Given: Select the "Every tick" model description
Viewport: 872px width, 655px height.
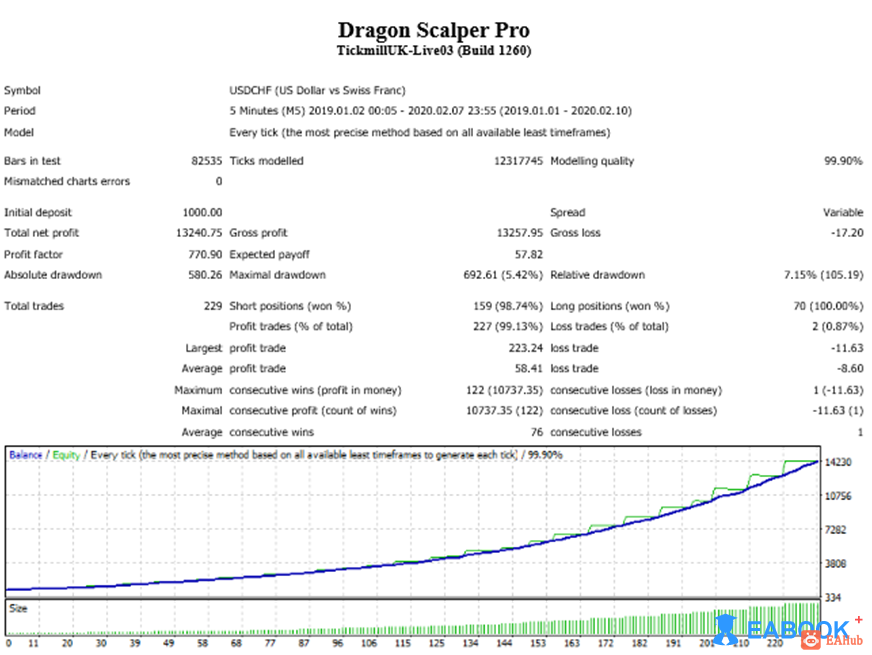Looking at the screenshot, I should coord(420,132).
